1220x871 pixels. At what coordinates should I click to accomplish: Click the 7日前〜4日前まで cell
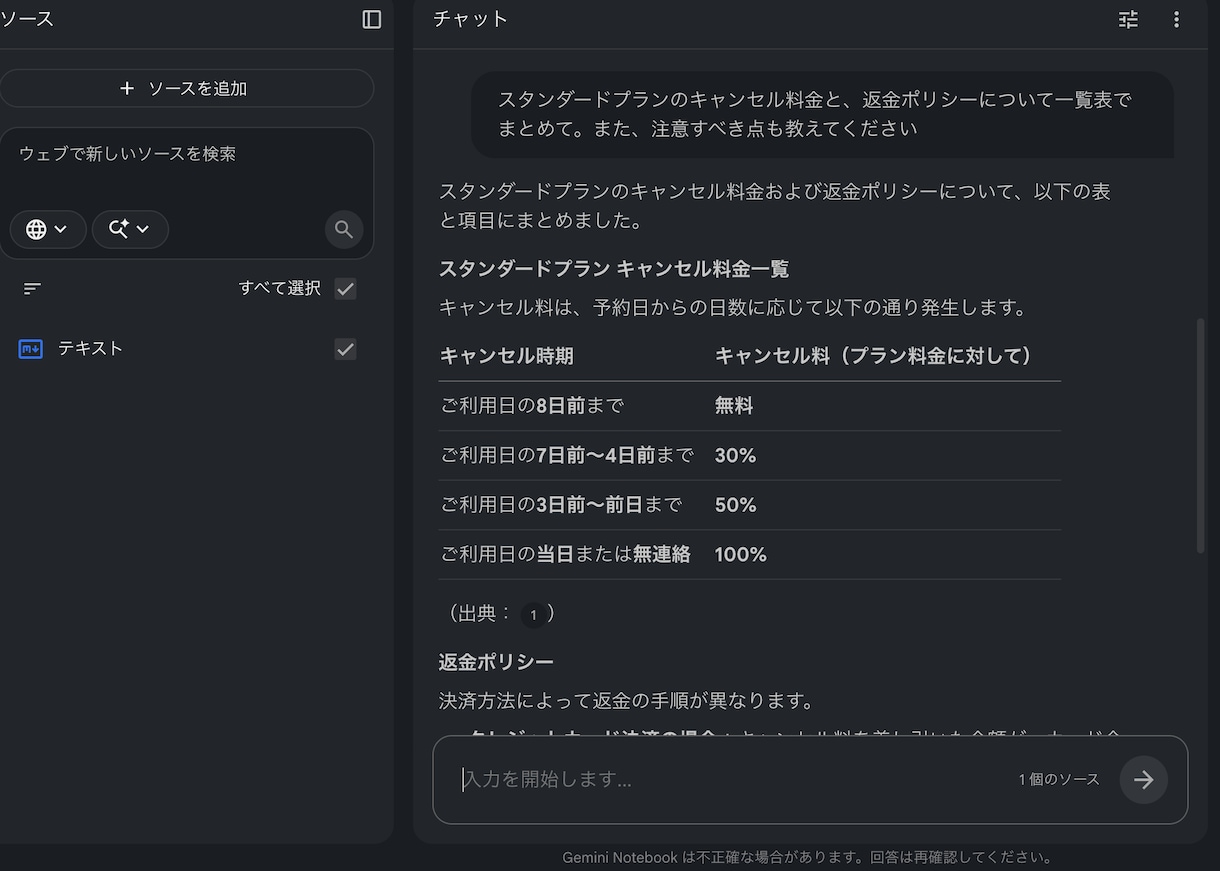coord(567,456)
